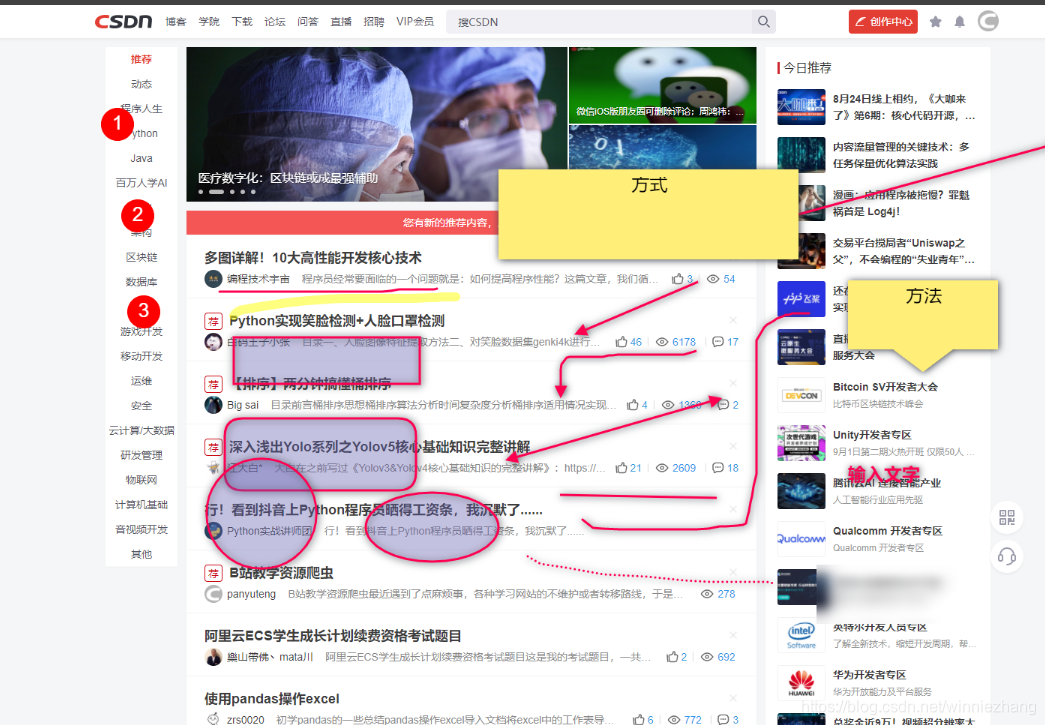Image resolution: width=1045 pixels, height=725 pixels.
Task: Select 物联网 category in left sidebar
Action: pyautogui.click(x=141, y=480)
